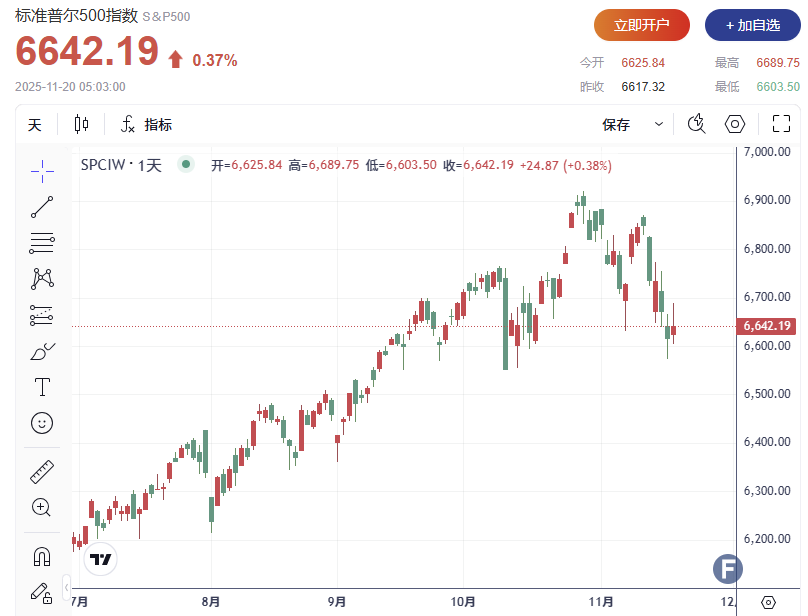Select the ruler measure tool
The width and height of the screenshot is (808, 616).
tap(42, 471)
